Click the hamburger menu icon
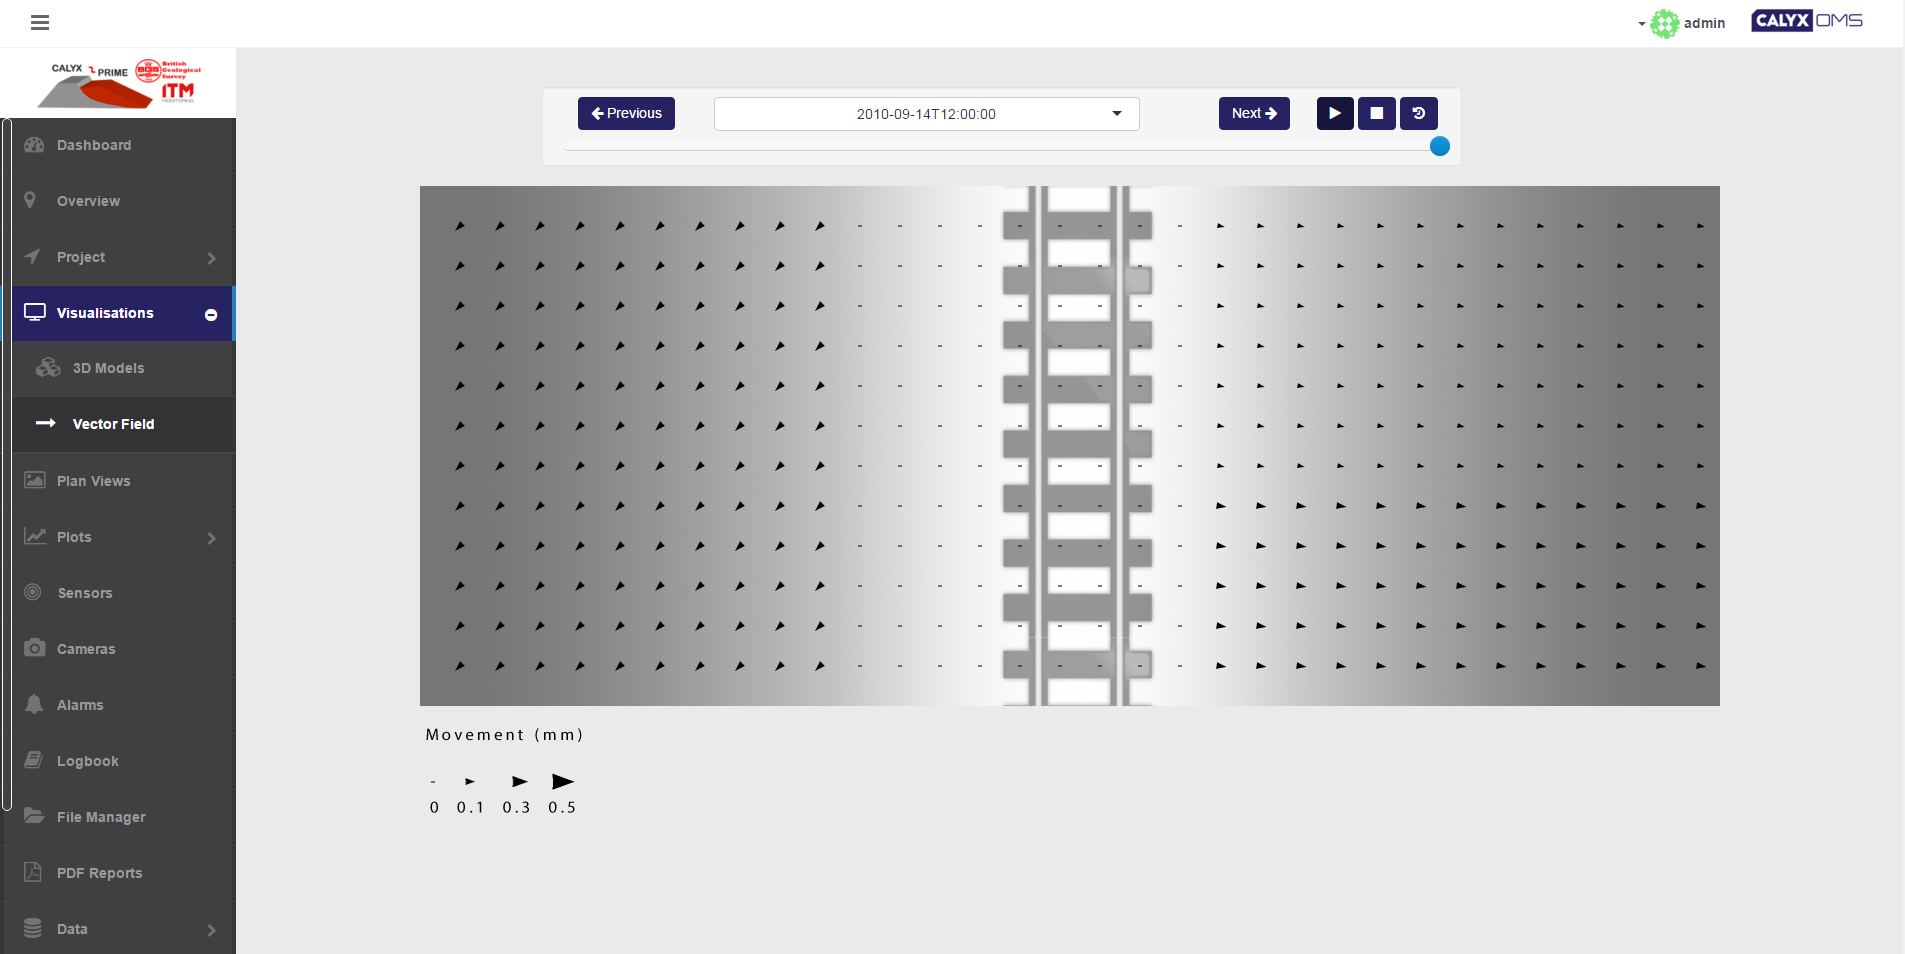Viewport: 1905px width, 954px height. tap(40, 23)
